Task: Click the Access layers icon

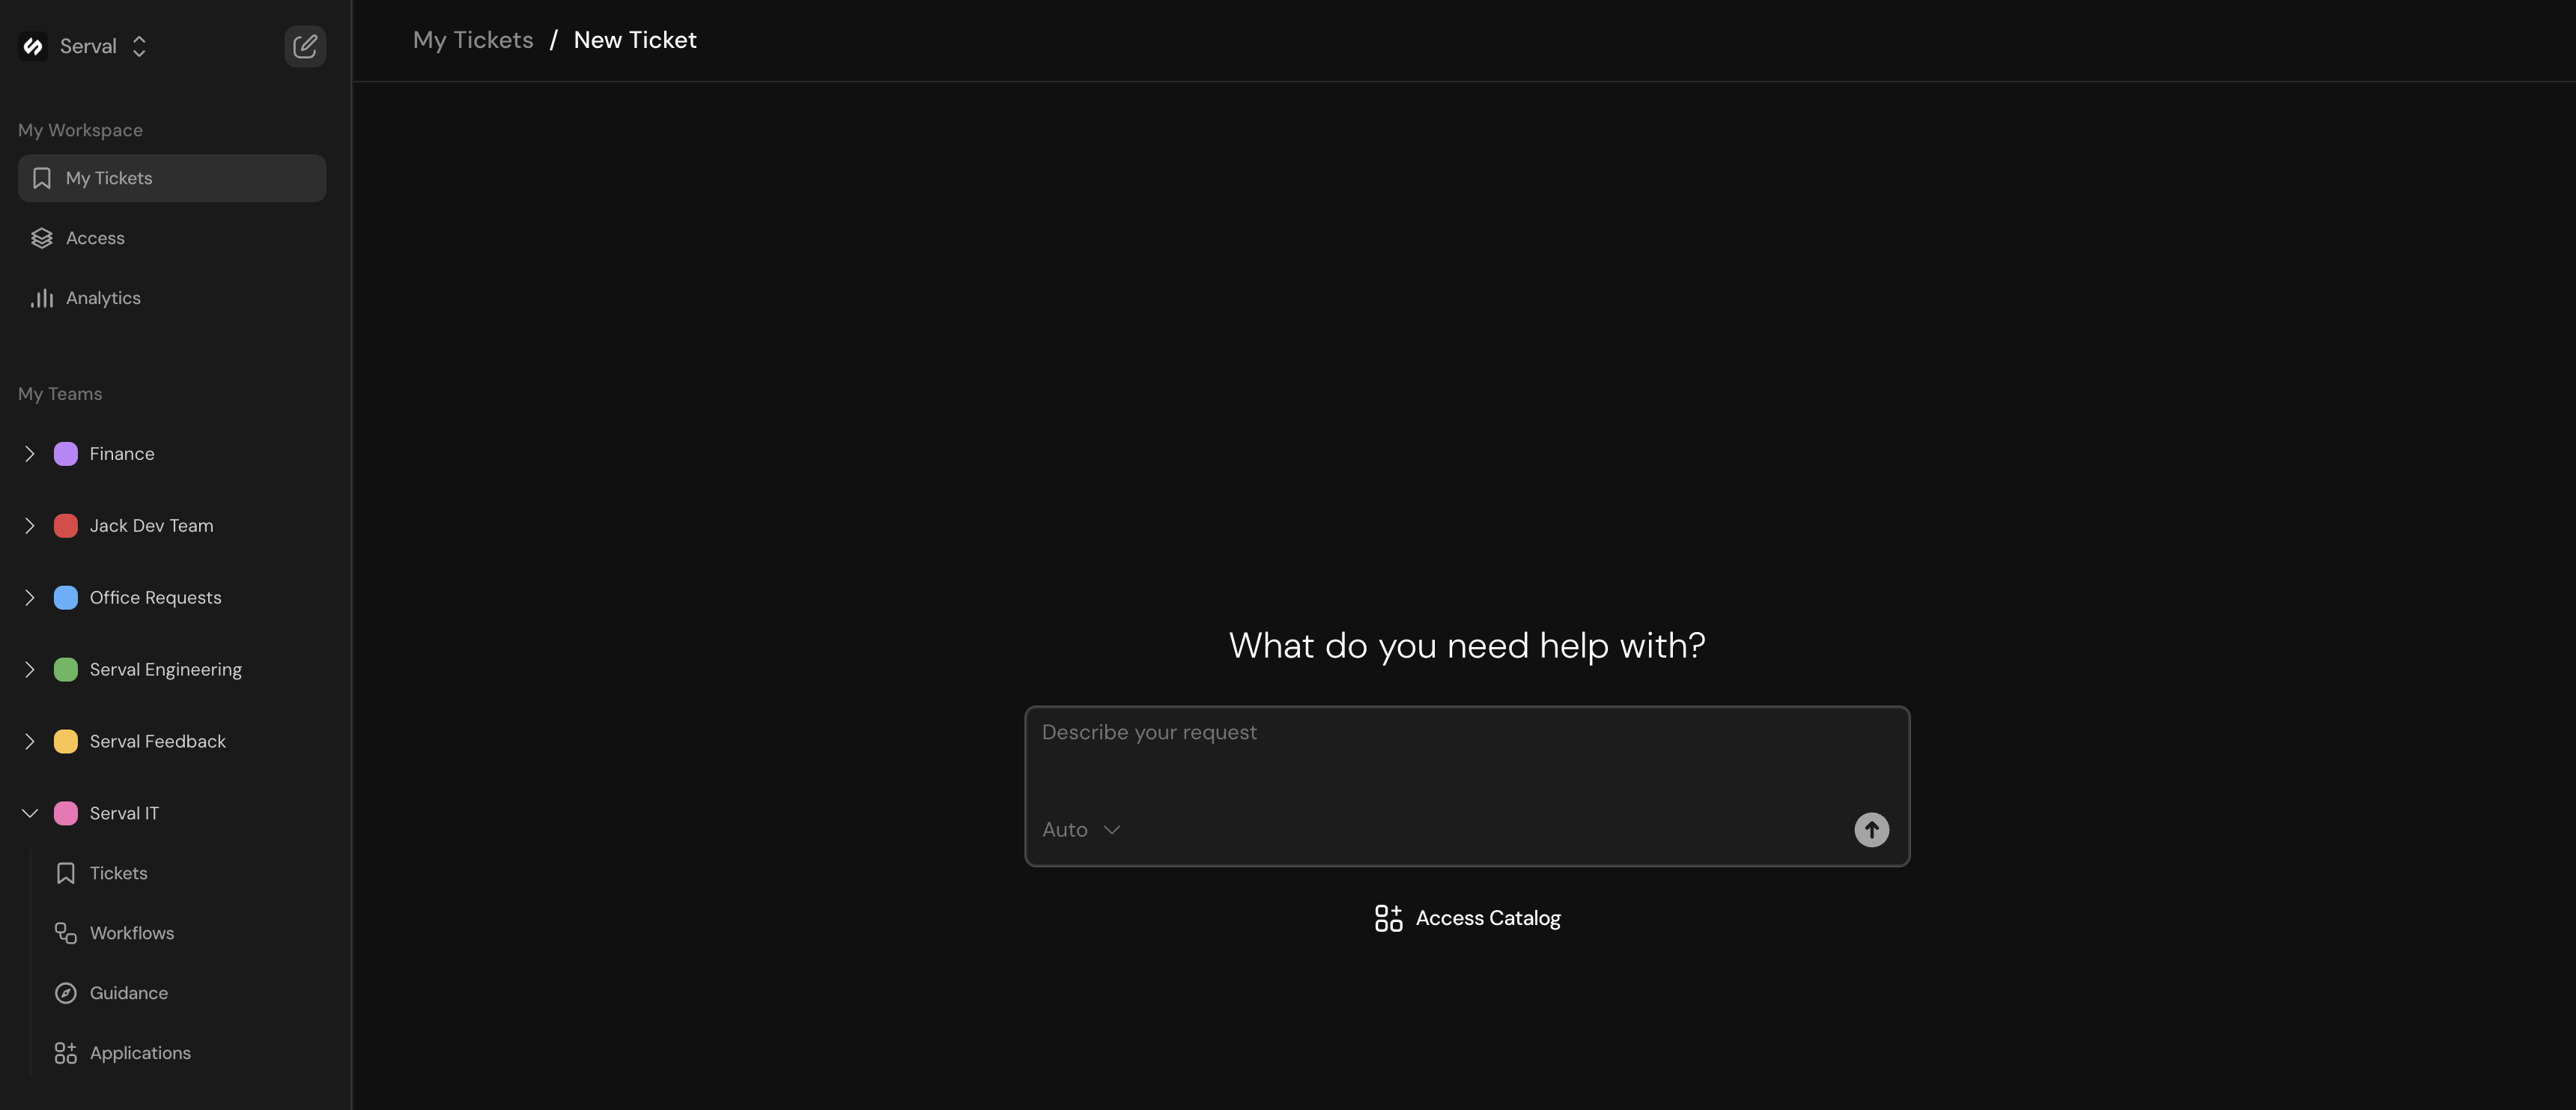Action: pyautogui.click(x=41, y=238)
